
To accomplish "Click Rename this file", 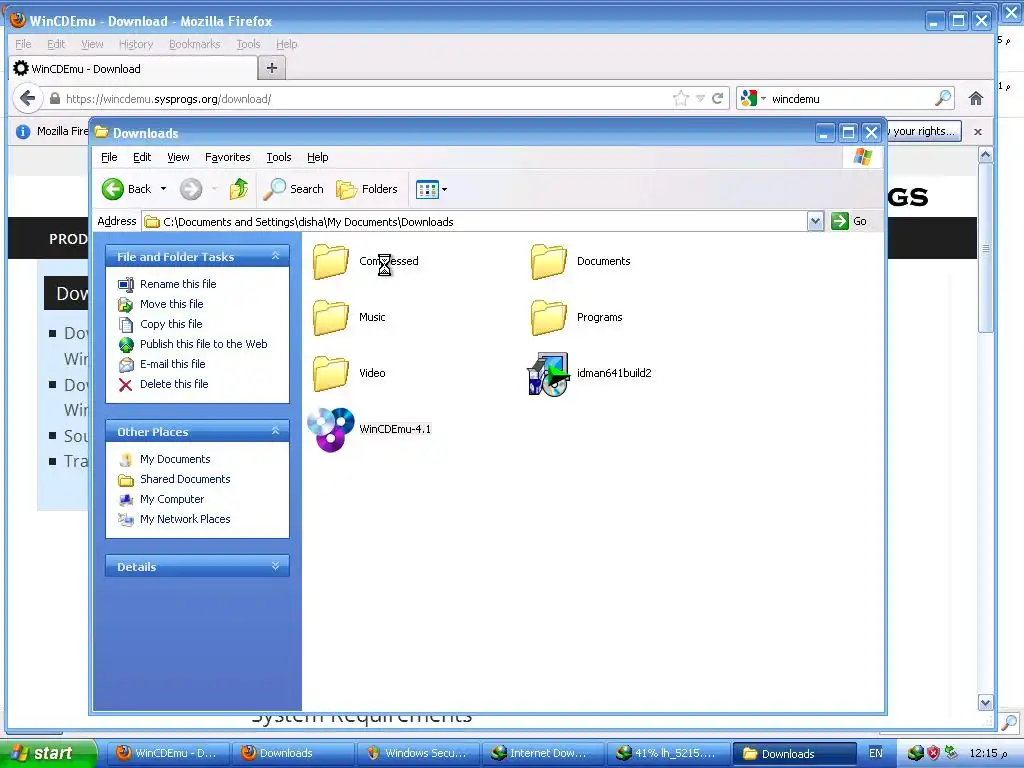I will [178, 284].
